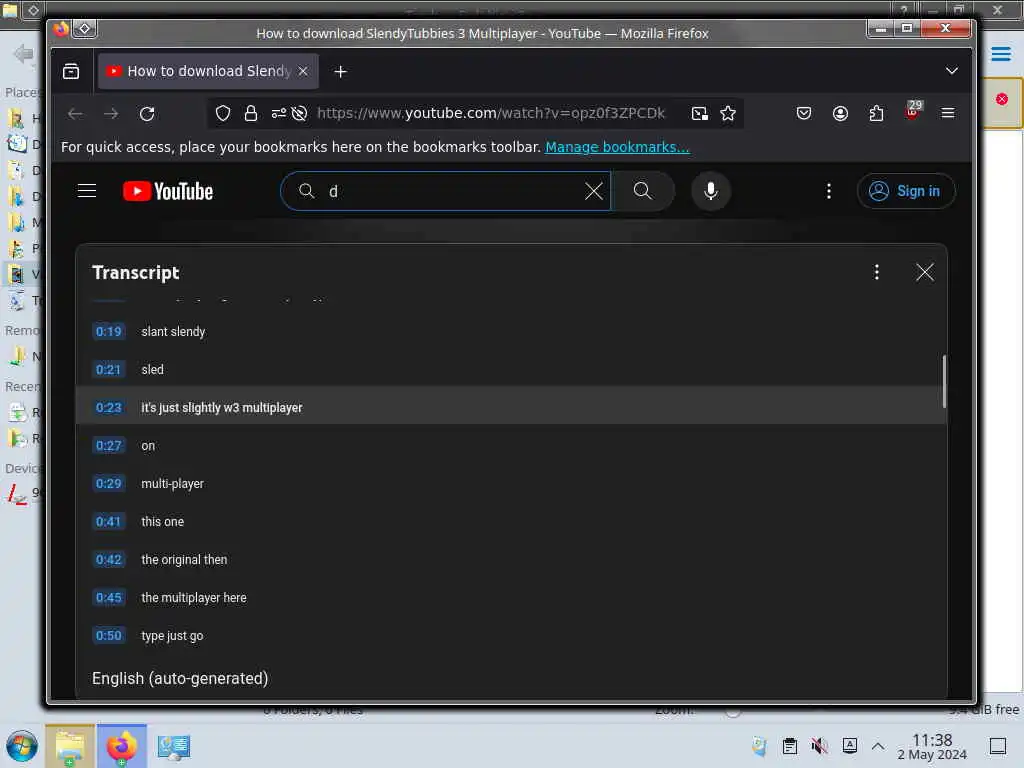Open tracking protection shield icon

(x=223, y=114)
